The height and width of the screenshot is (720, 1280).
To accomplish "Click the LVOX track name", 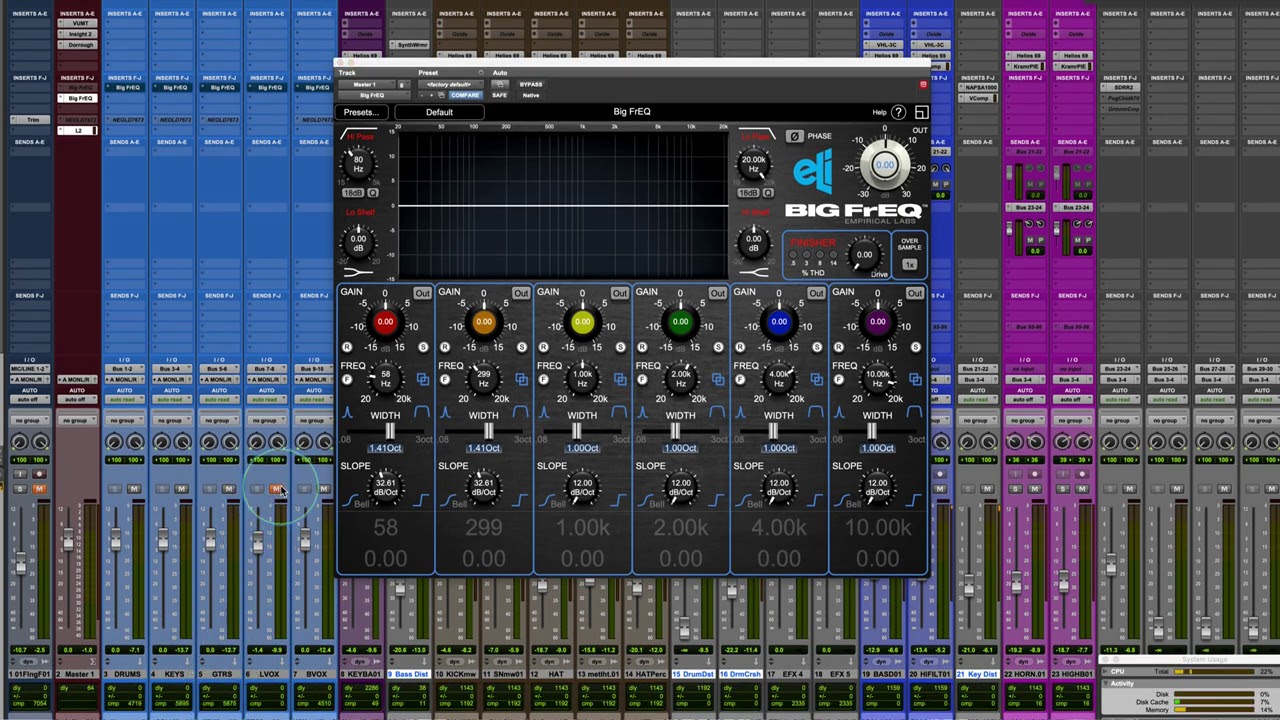I will coord(270,675).
